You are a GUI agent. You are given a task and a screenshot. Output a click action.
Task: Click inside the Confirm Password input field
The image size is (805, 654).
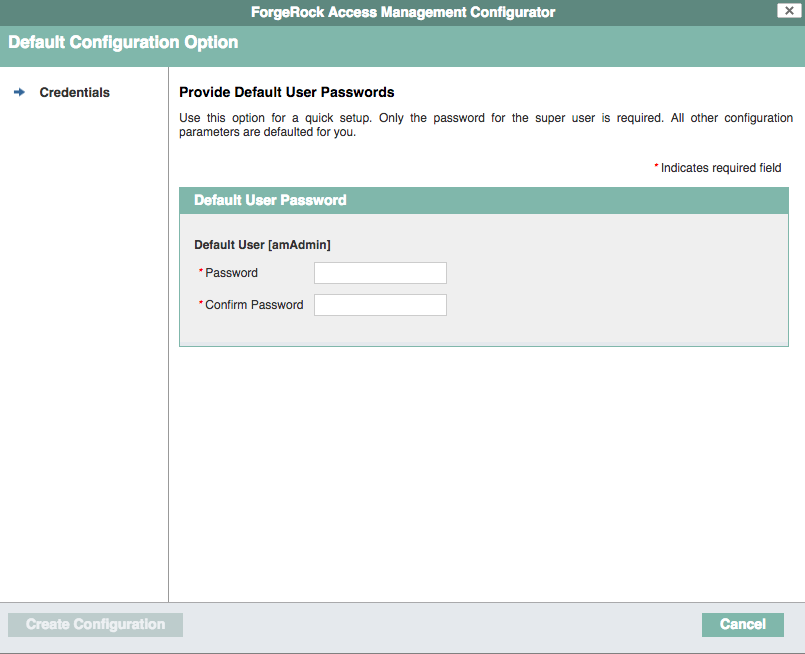coord(380,305)
